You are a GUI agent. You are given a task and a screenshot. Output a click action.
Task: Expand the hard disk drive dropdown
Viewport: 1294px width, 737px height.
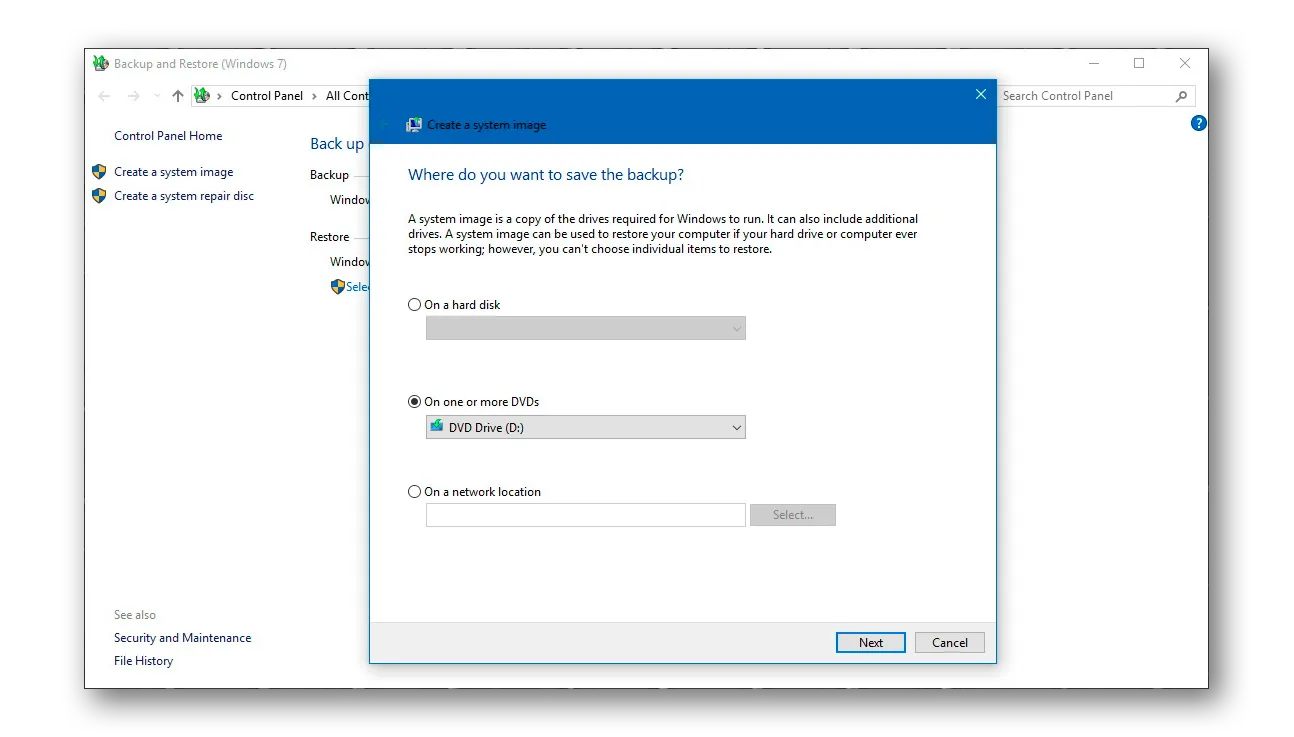coord(585,328)
